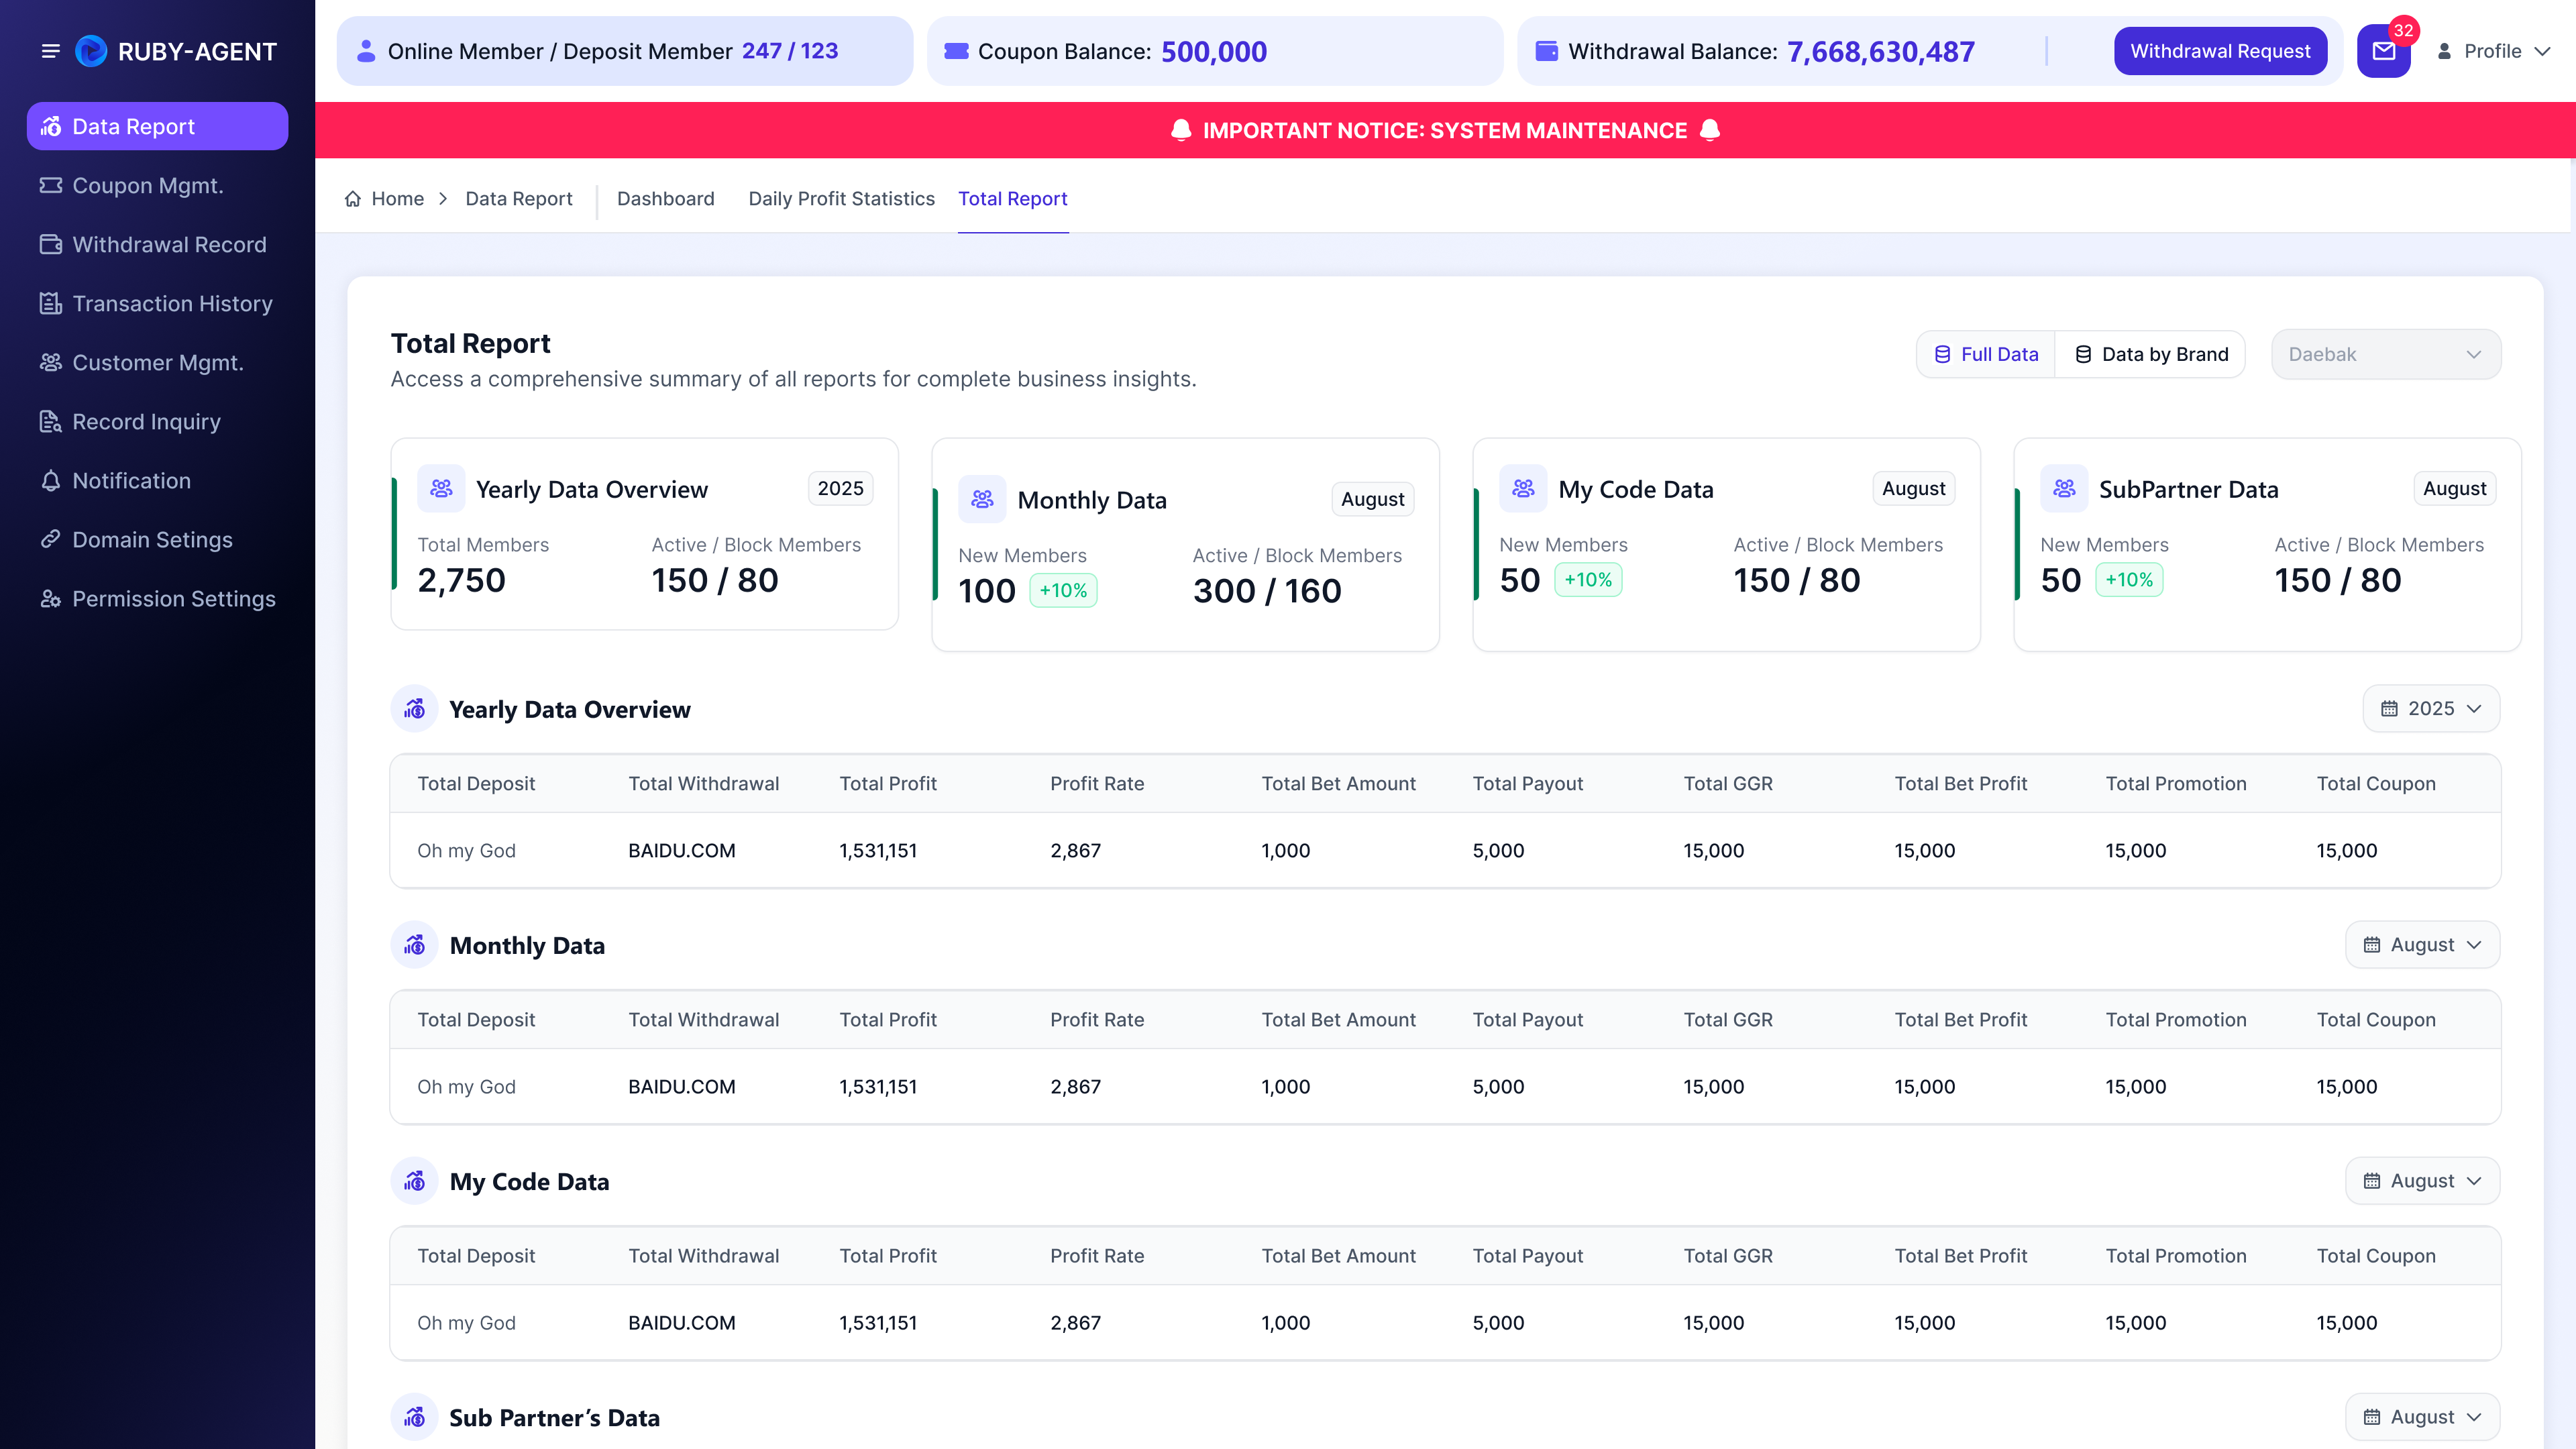This screenshot has width=2576, height=1449.
Task: Click the Domain Setings link icon
Action: coord(50,540)
